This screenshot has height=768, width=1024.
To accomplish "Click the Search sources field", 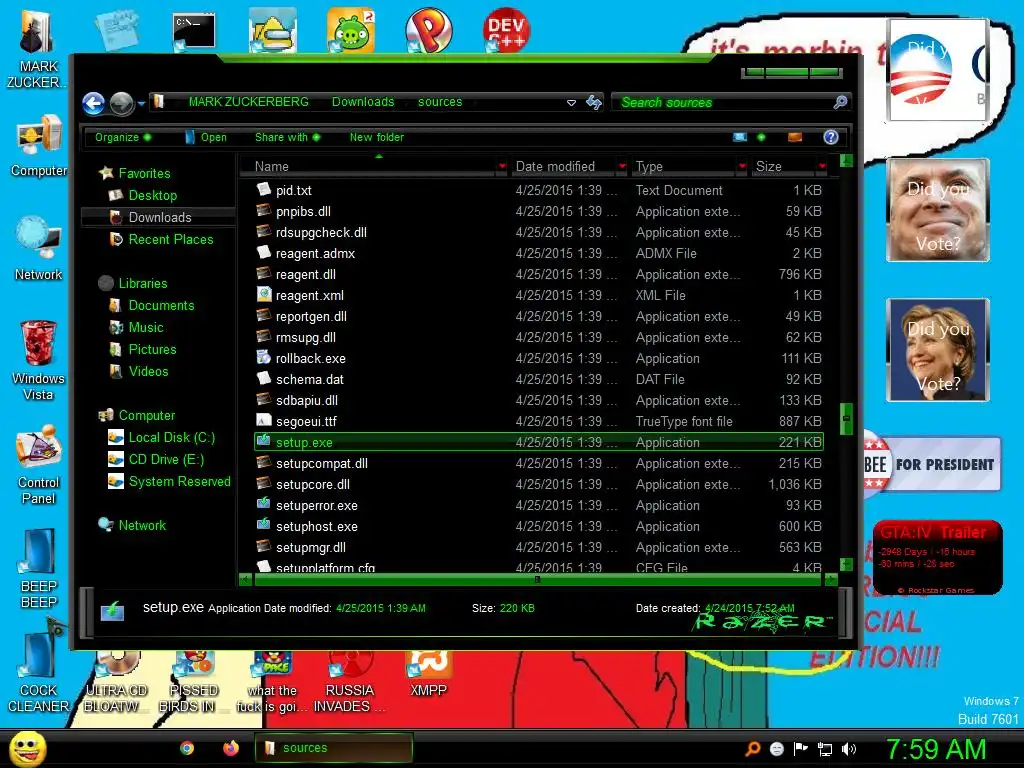I will click(x=722, y=103).
